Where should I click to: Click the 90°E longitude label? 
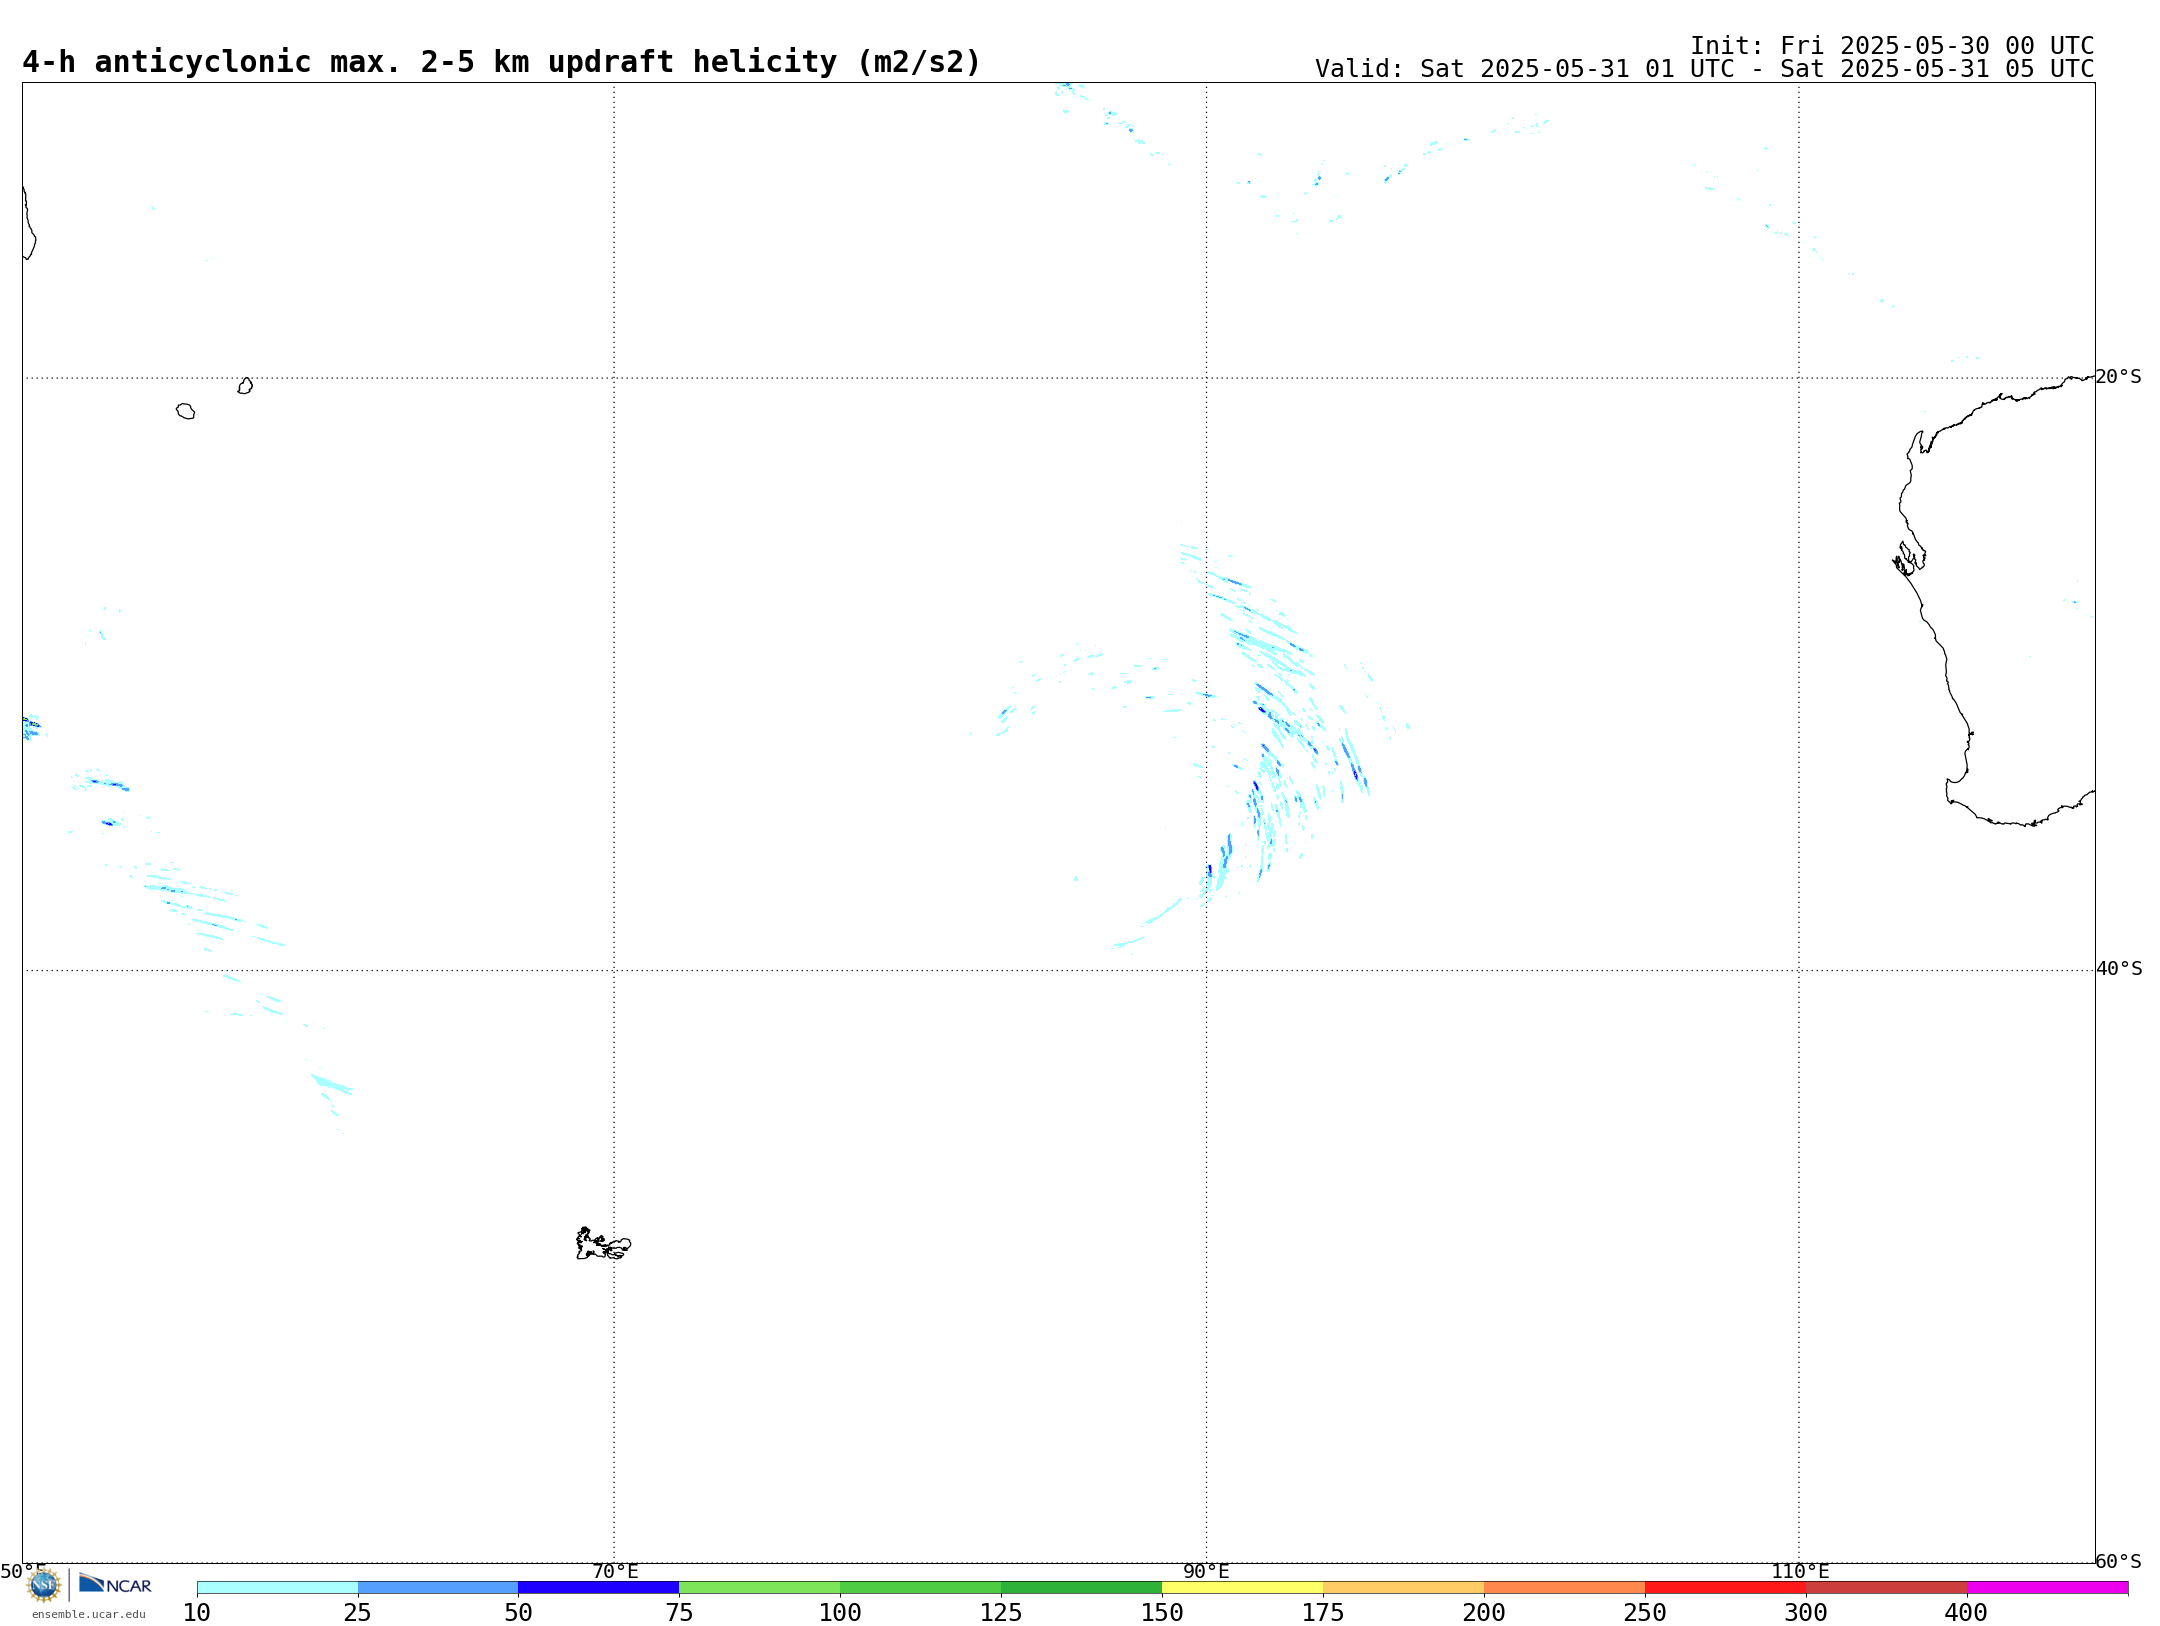tap(1206, 1571)
